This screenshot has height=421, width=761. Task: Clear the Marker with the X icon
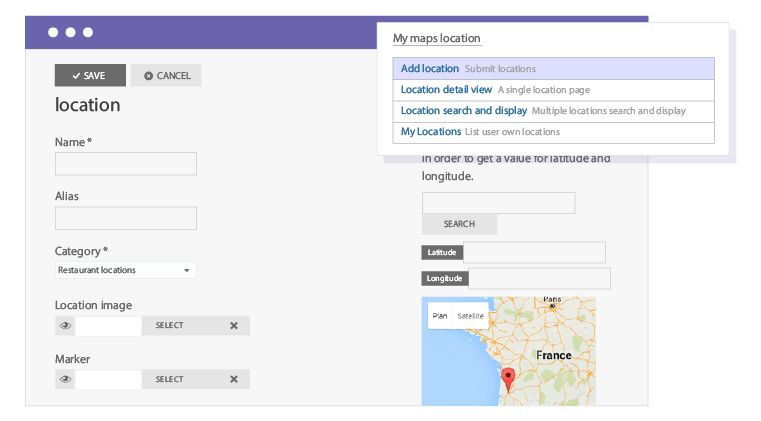234,380
